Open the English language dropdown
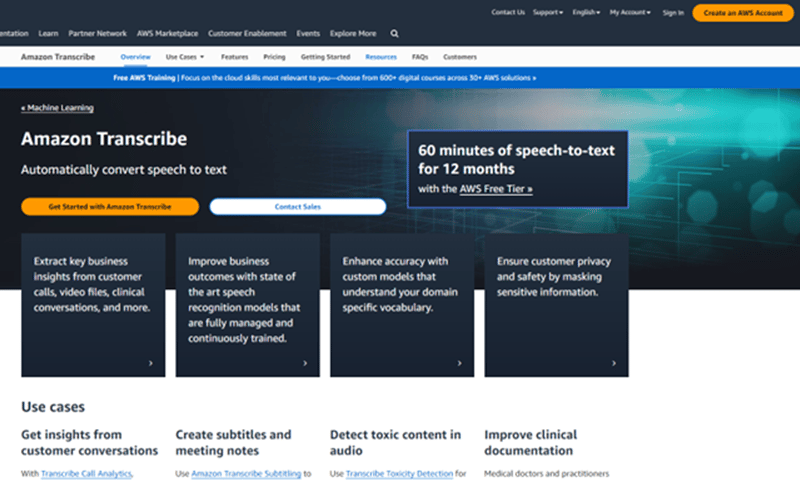Screen dimensions: 800x480 coord(586,12)
